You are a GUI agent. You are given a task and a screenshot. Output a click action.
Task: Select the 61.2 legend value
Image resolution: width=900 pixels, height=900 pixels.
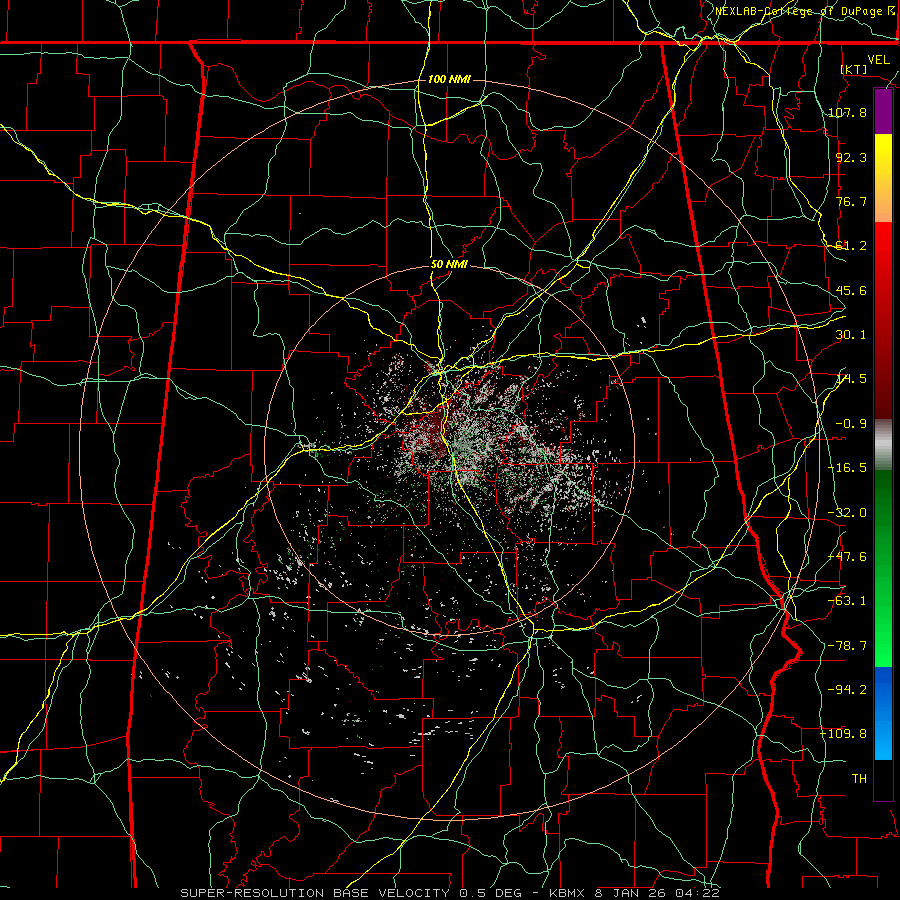[851, 246]
